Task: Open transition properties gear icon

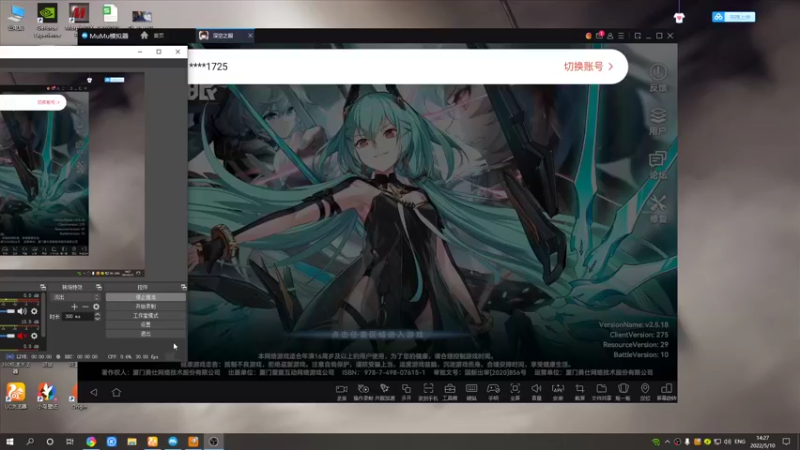Action: (x=96, y=307)
